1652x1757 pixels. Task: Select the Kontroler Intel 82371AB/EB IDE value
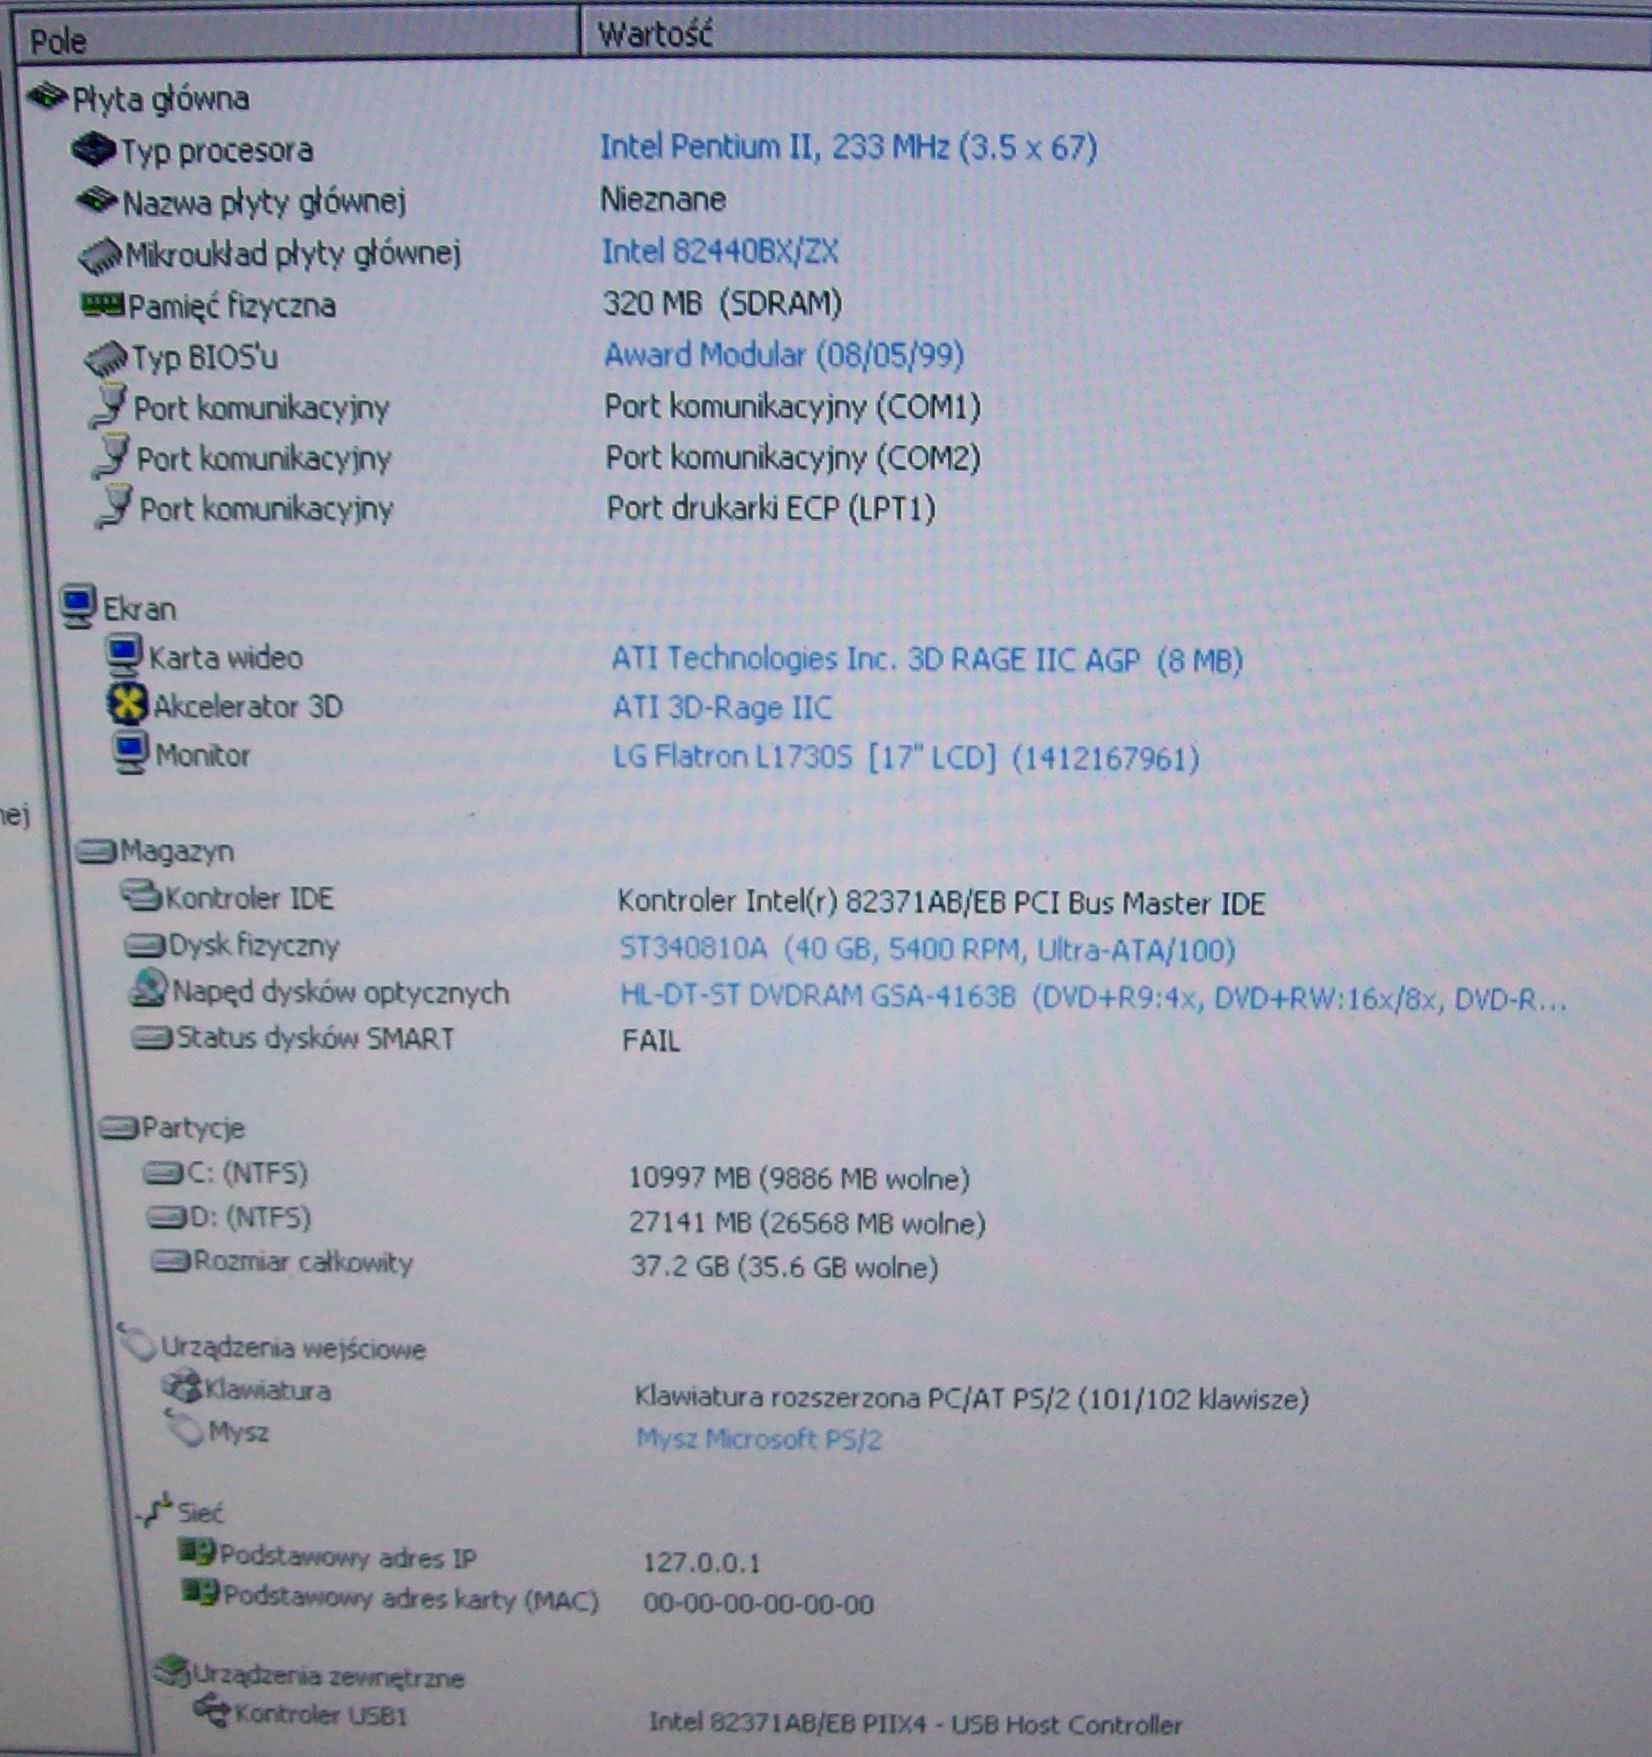tap(941, 903)
